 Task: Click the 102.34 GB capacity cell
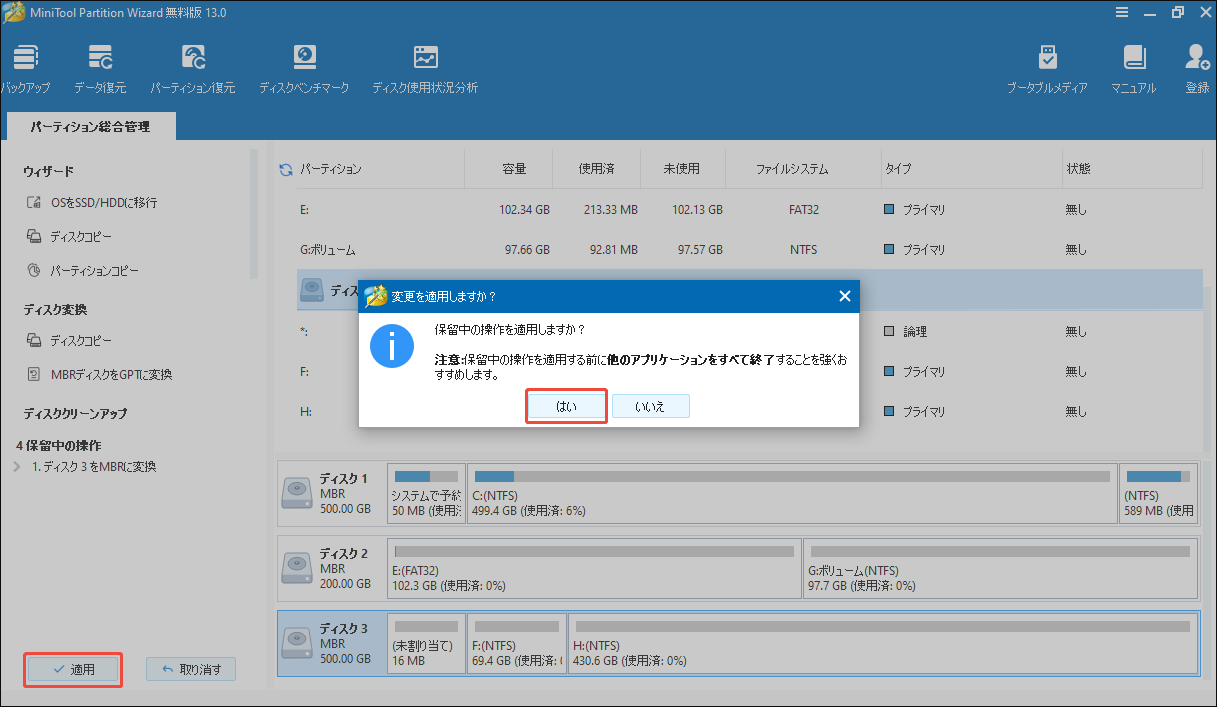(526, 210)
